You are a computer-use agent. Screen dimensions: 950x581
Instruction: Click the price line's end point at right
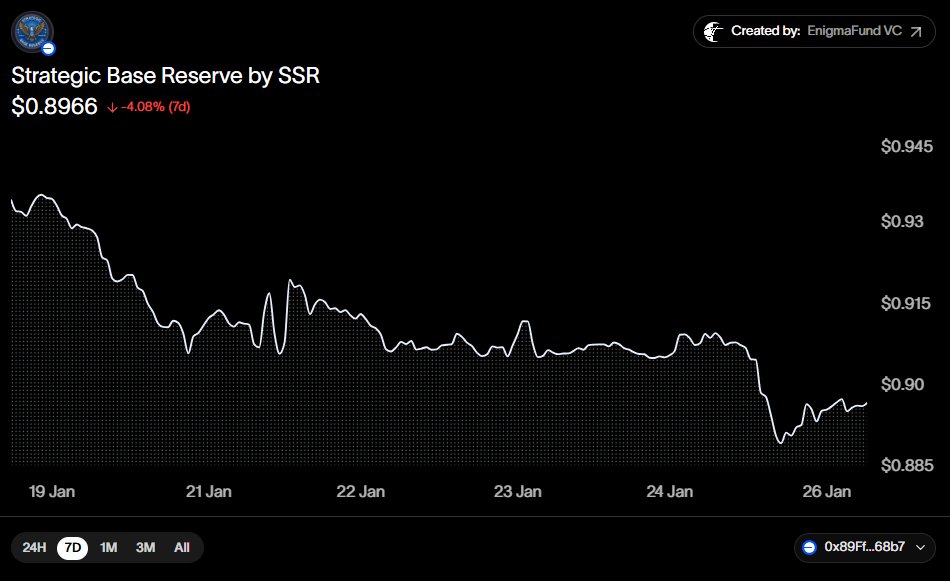point(866,403)
